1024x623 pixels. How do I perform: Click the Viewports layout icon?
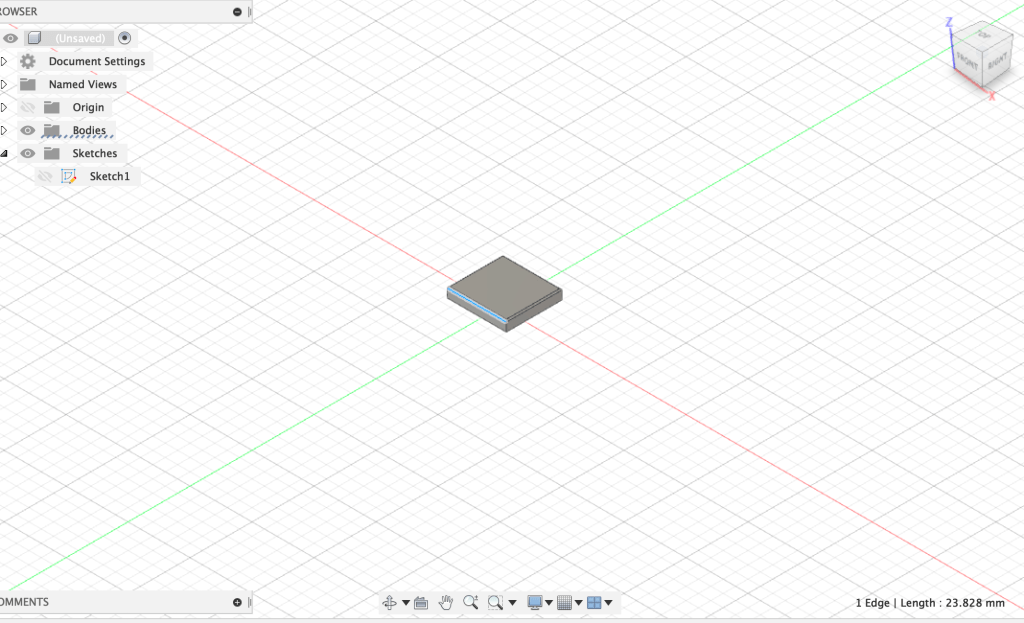pyautogui.click(x=594, y=602)
